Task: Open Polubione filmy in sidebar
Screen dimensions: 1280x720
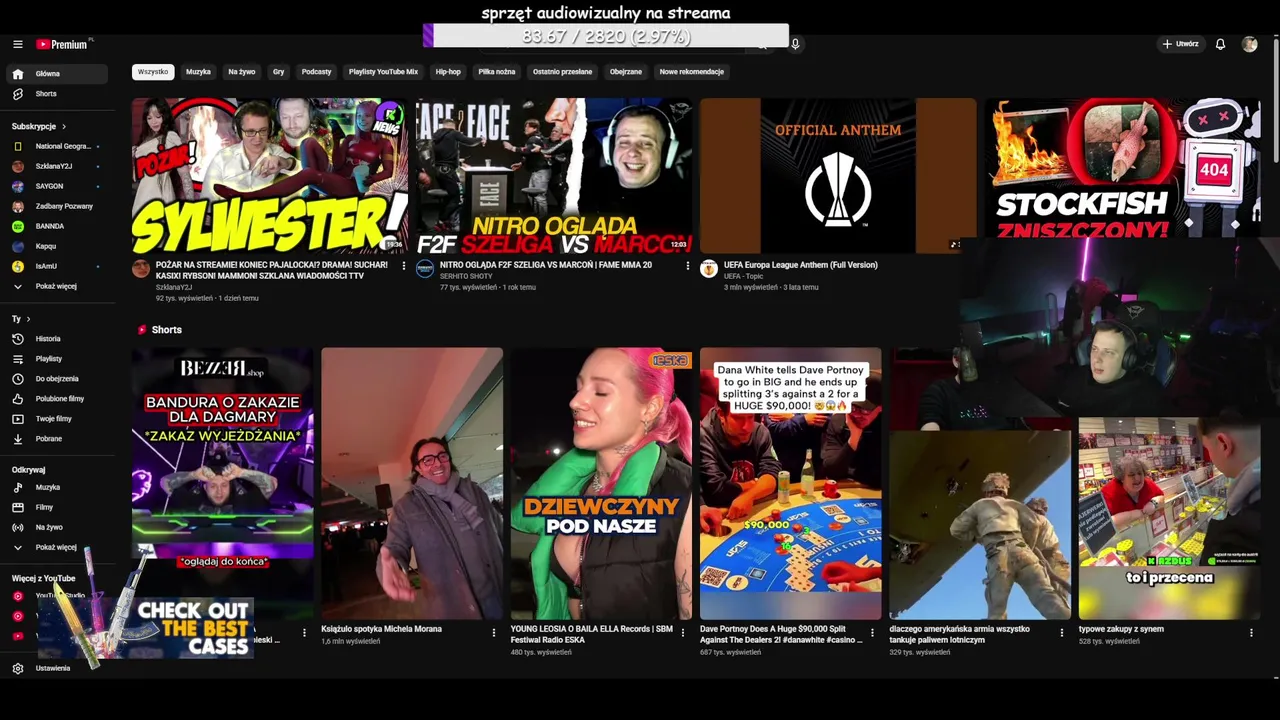Action: (x=59, y=399)
